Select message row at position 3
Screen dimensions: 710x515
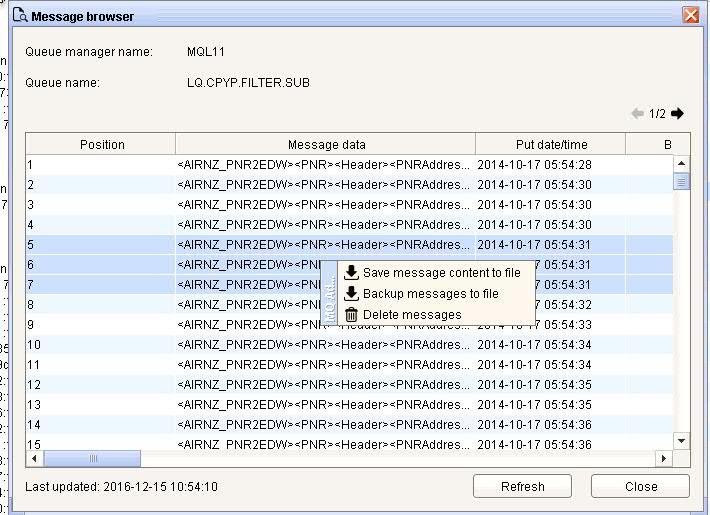pos(349,204)
